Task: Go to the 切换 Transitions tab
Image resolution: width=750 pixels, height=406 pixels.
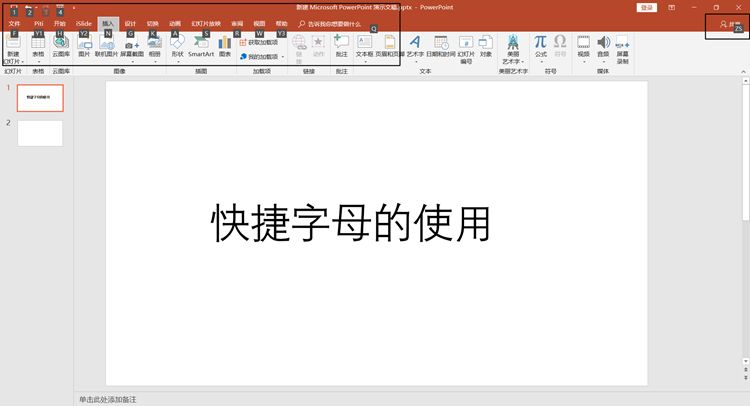Action: 153,23
